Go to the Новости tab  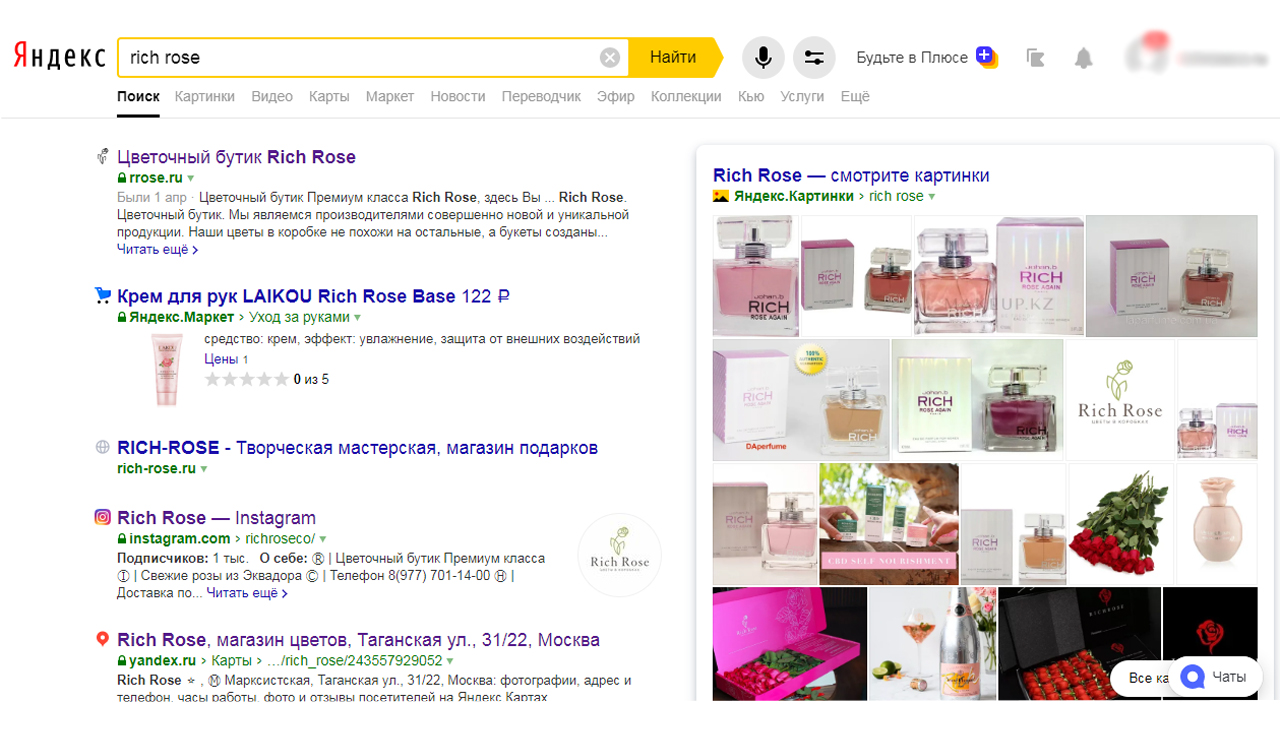[458, 97]
